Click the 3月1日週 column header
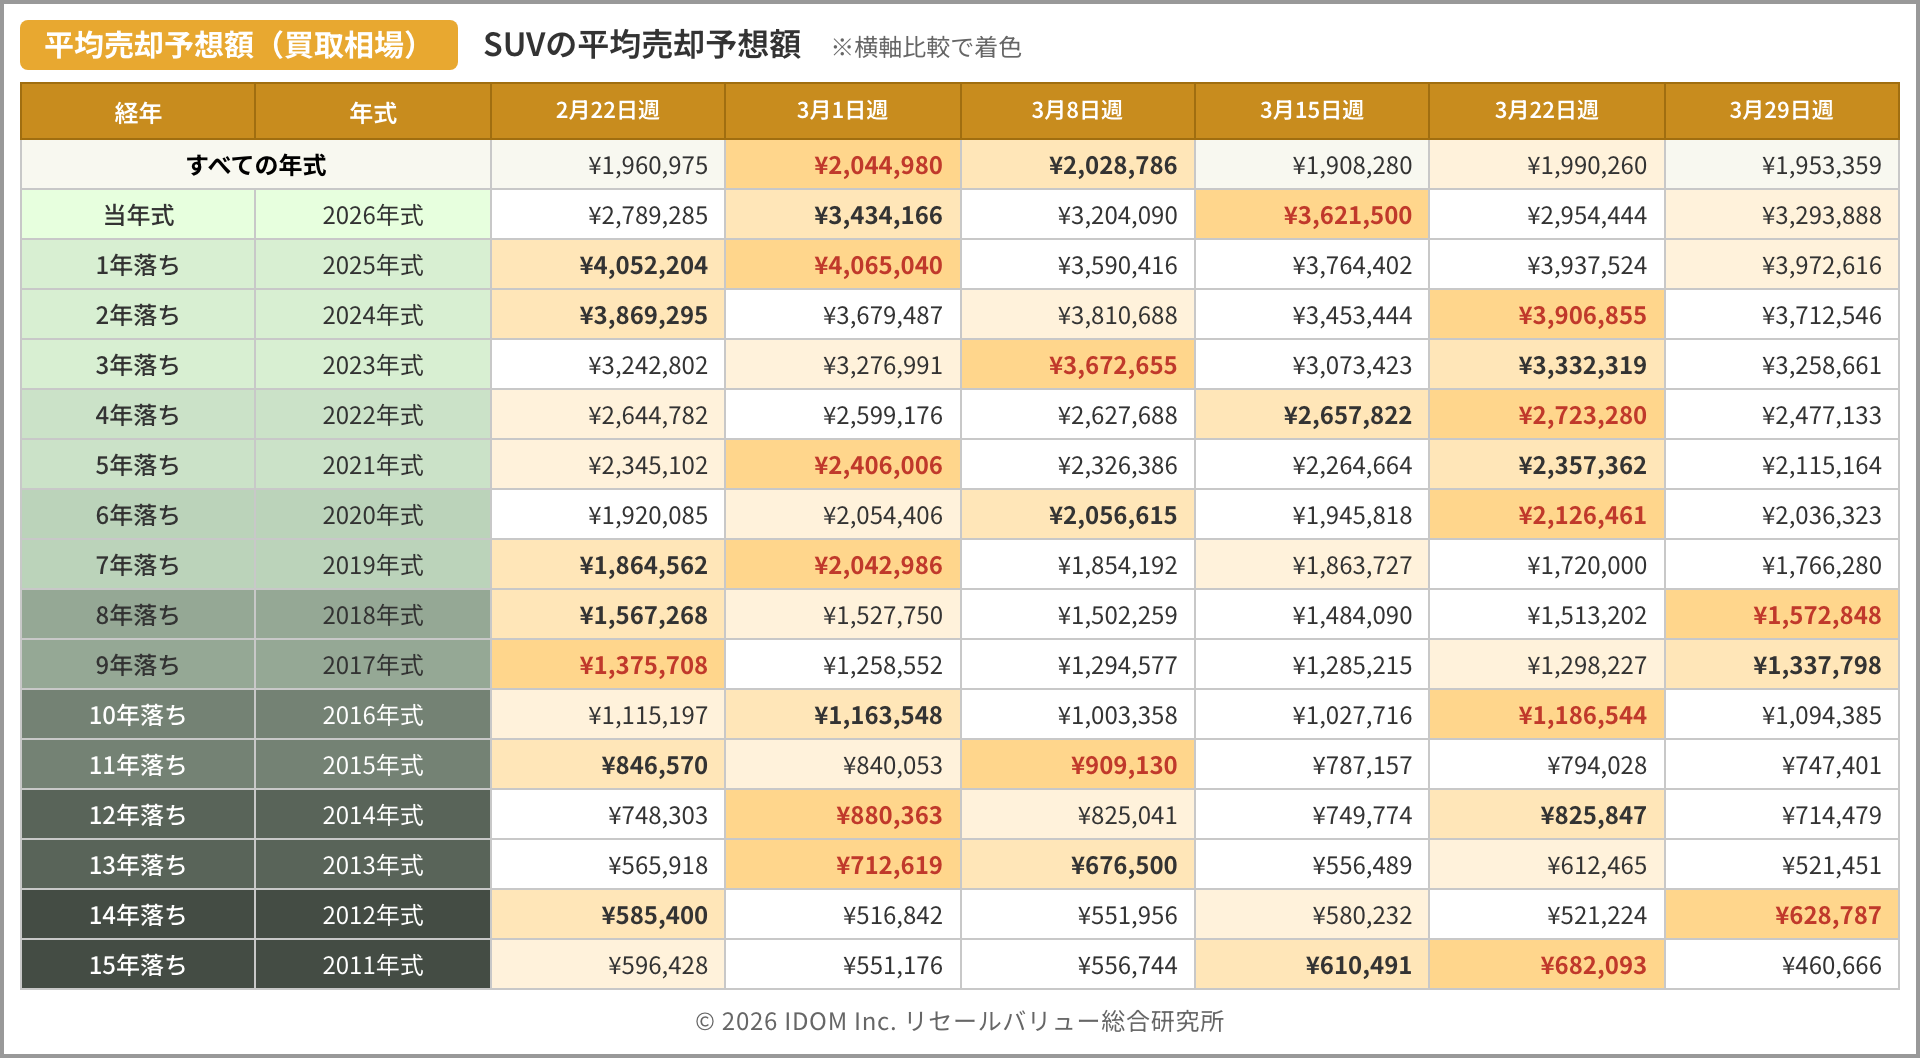This screenshot has height=1060, width=1920. coord(842,111)
